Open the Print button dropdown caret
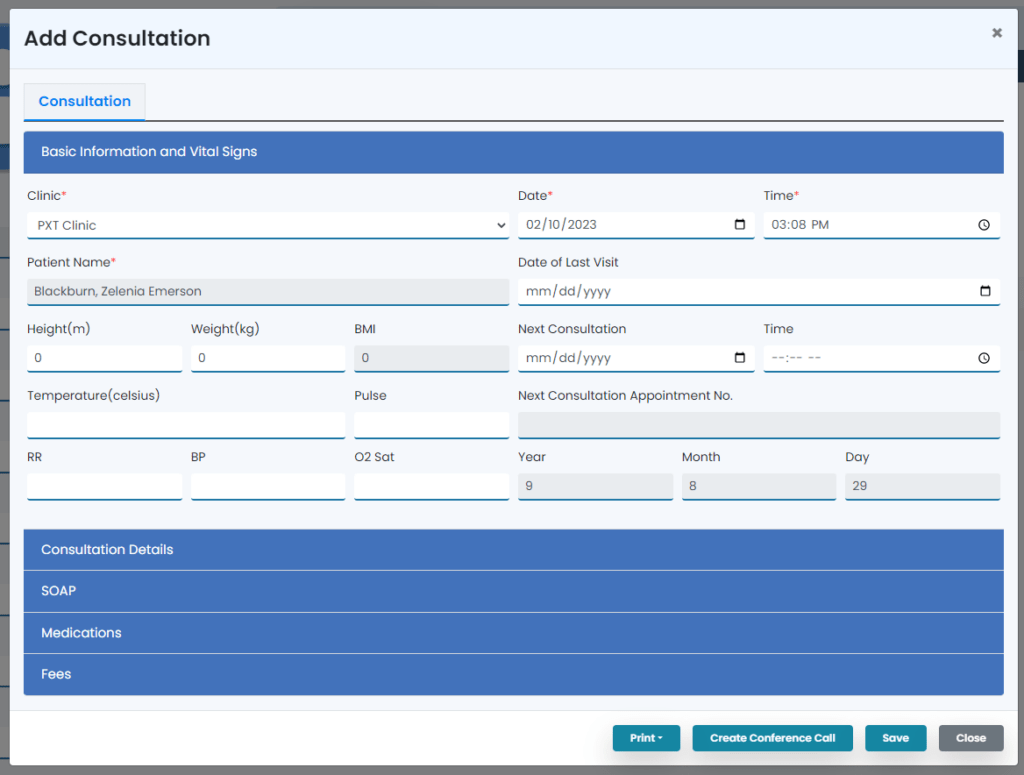Image resolution: width=1024 pixels, height=775 pixels. [661, 738]
